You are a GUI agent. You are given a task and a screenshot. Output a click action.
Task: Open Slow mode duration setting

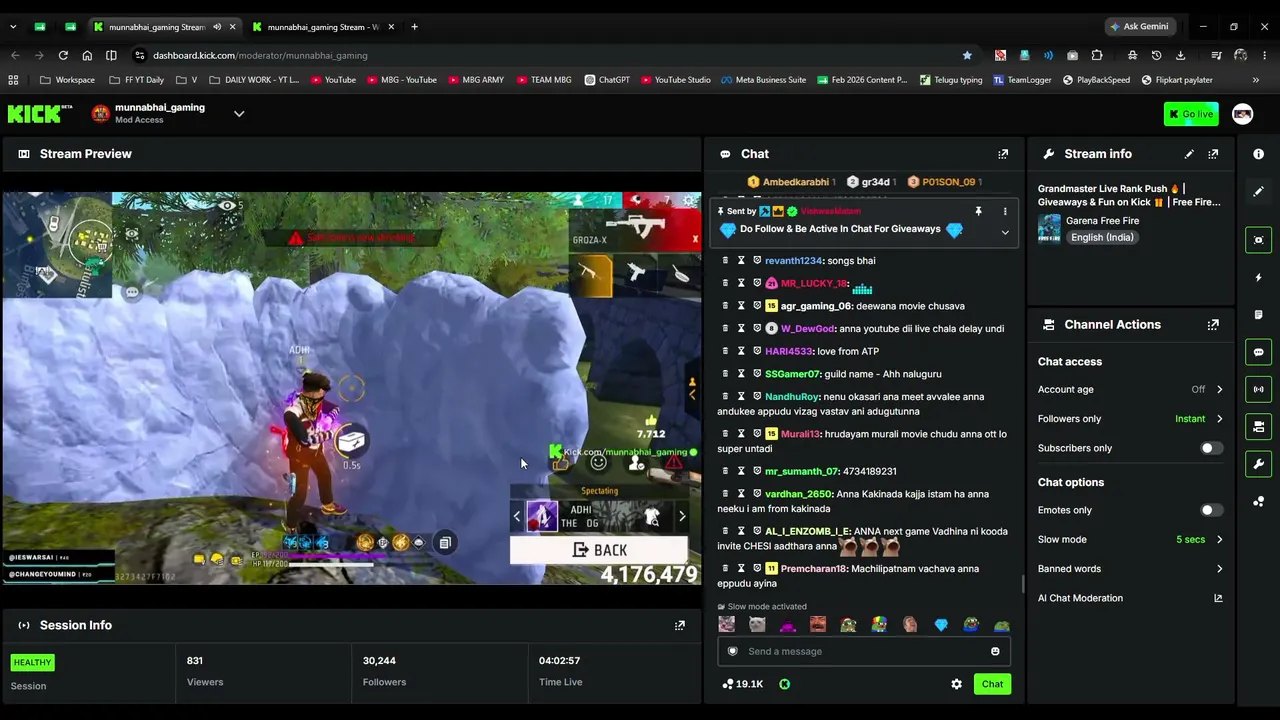[x=1130, y=540]
